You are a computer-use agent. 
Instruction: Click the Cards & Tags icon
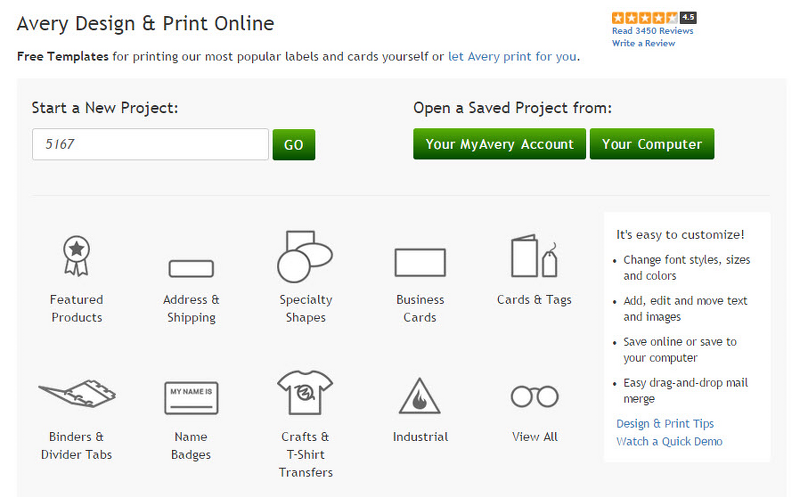click(x=534, y=257)
